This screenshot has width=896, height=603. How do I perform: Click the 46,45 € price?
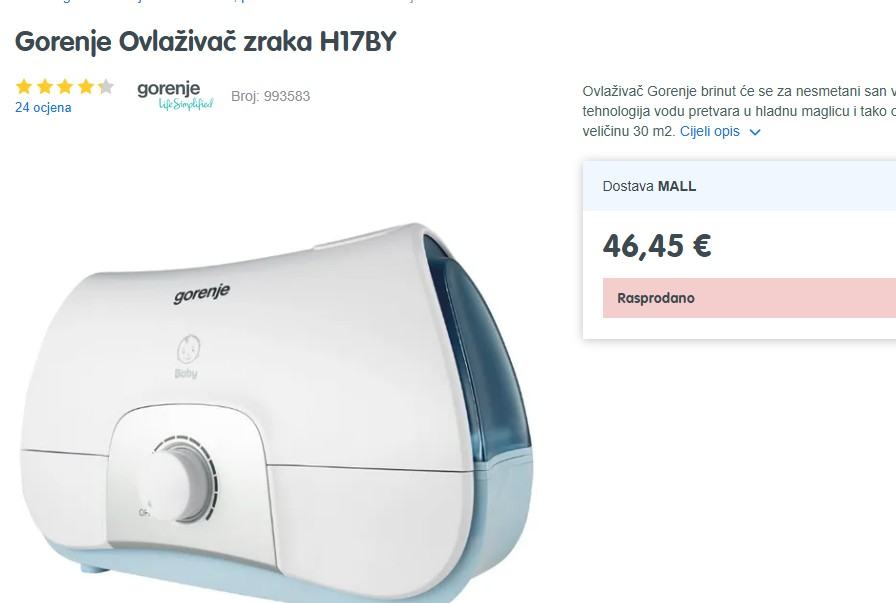[657, 246]
